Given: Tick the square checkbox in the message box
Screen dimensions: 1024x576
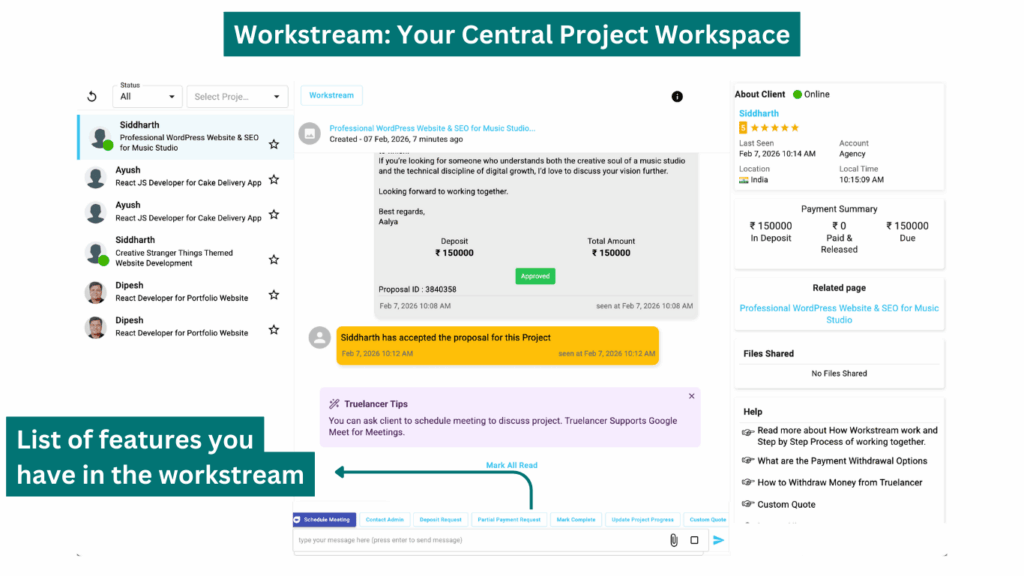Looking at the screenshot, I should (694, 540).
